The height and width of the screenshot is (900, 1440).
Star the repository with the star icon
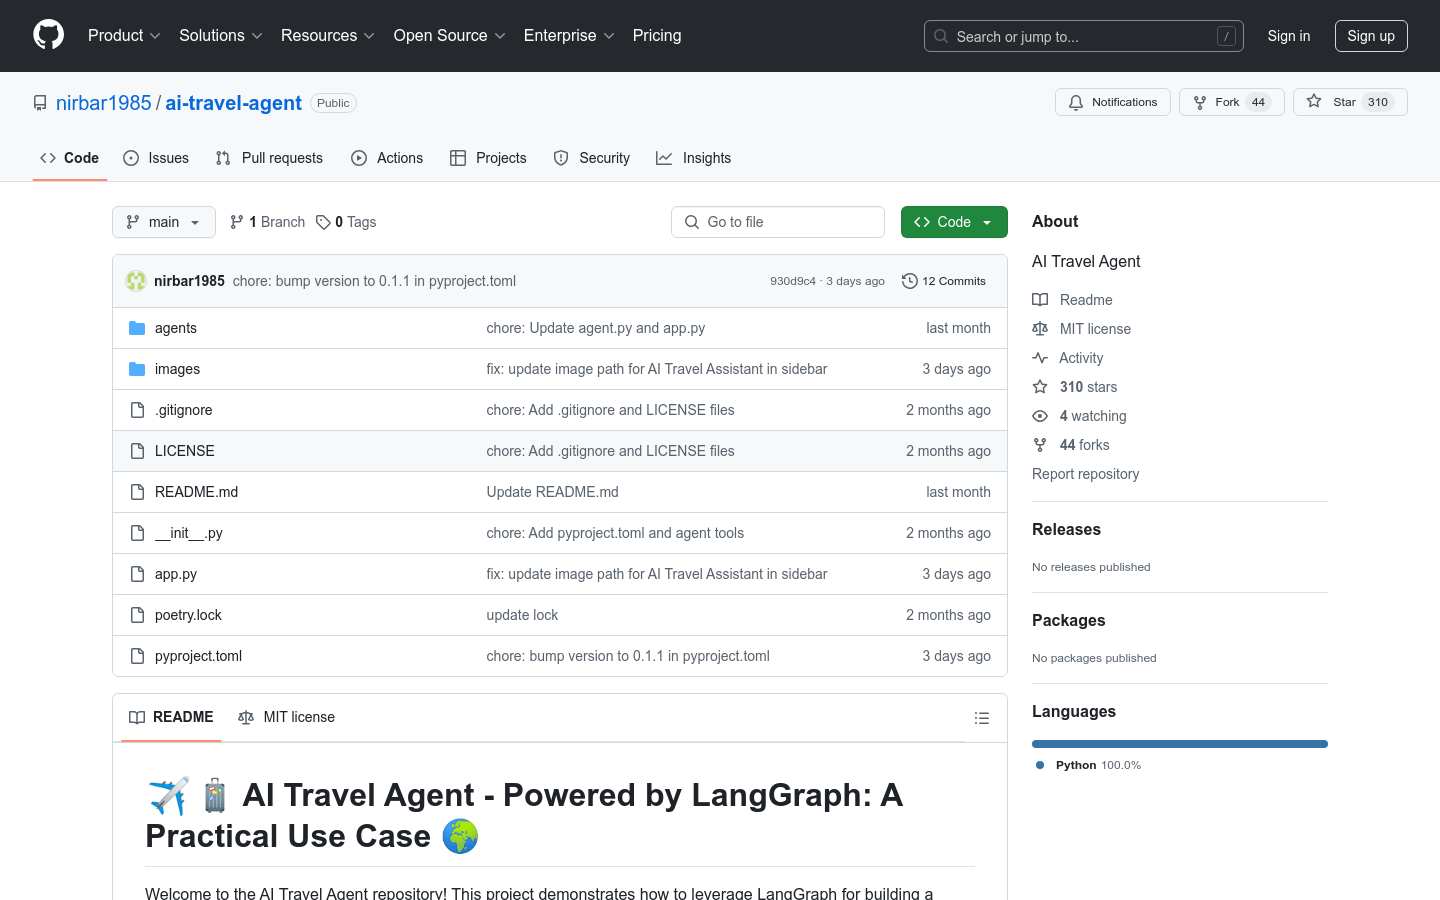[x=1314, y=102]
